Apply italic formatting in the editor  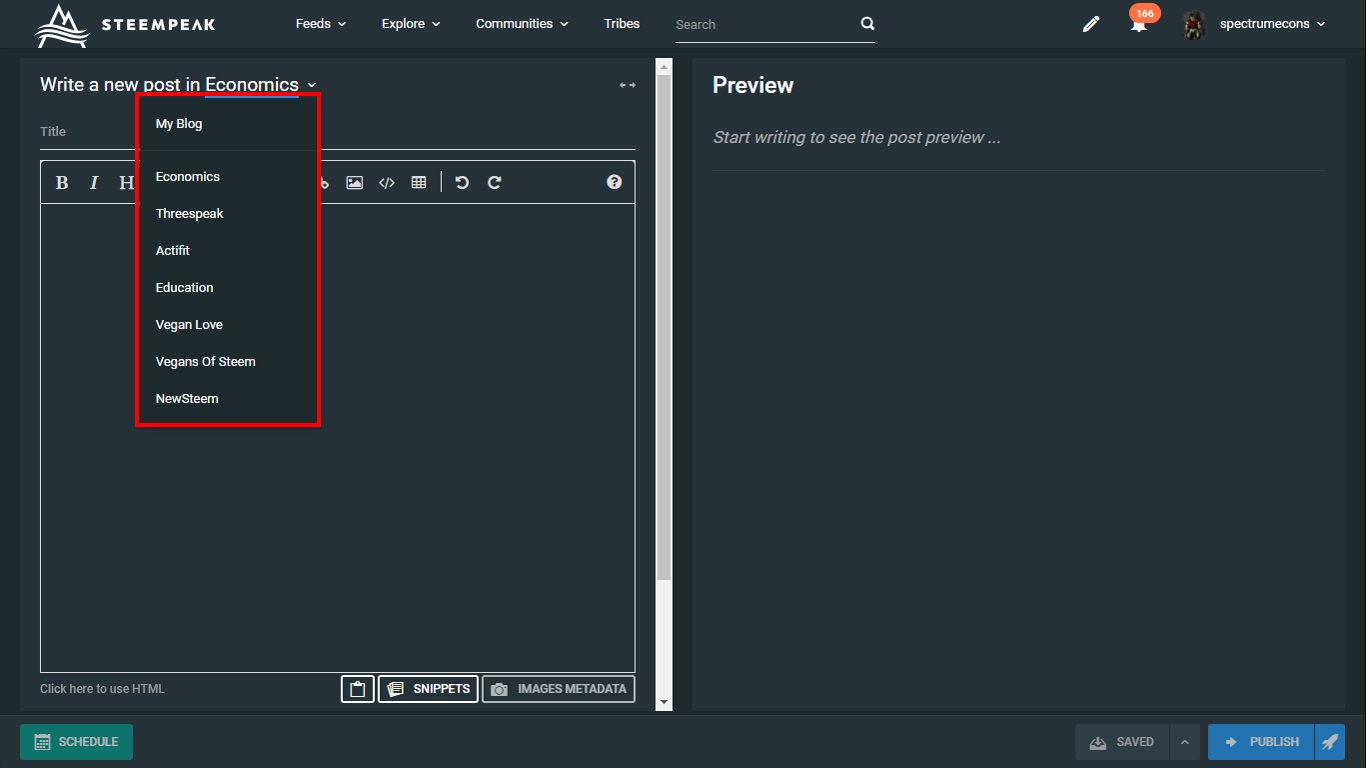[94, 182]
